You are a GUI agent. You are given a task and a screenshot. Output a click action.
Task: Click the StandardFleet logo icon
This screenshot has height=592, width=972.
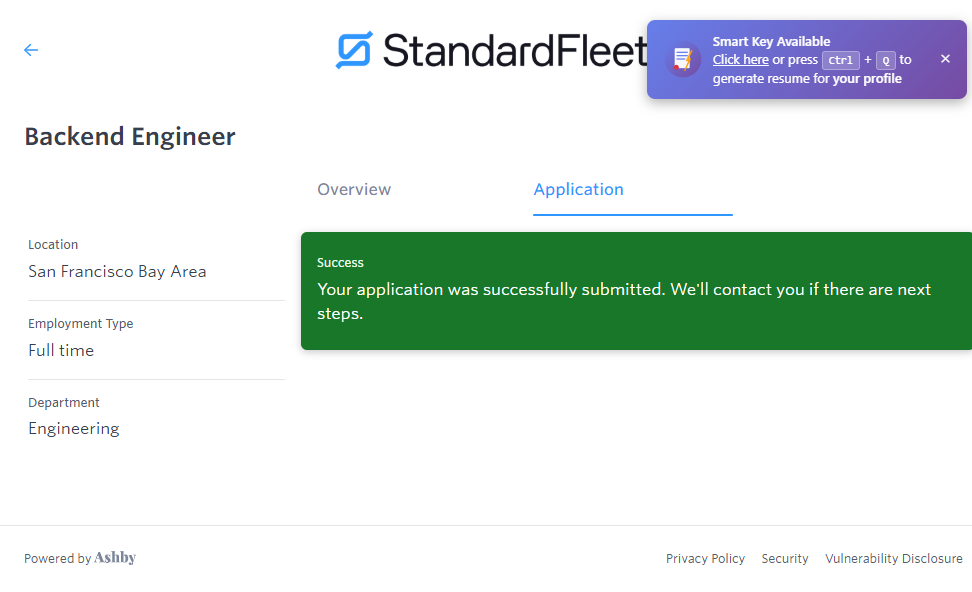coord(354,50)
